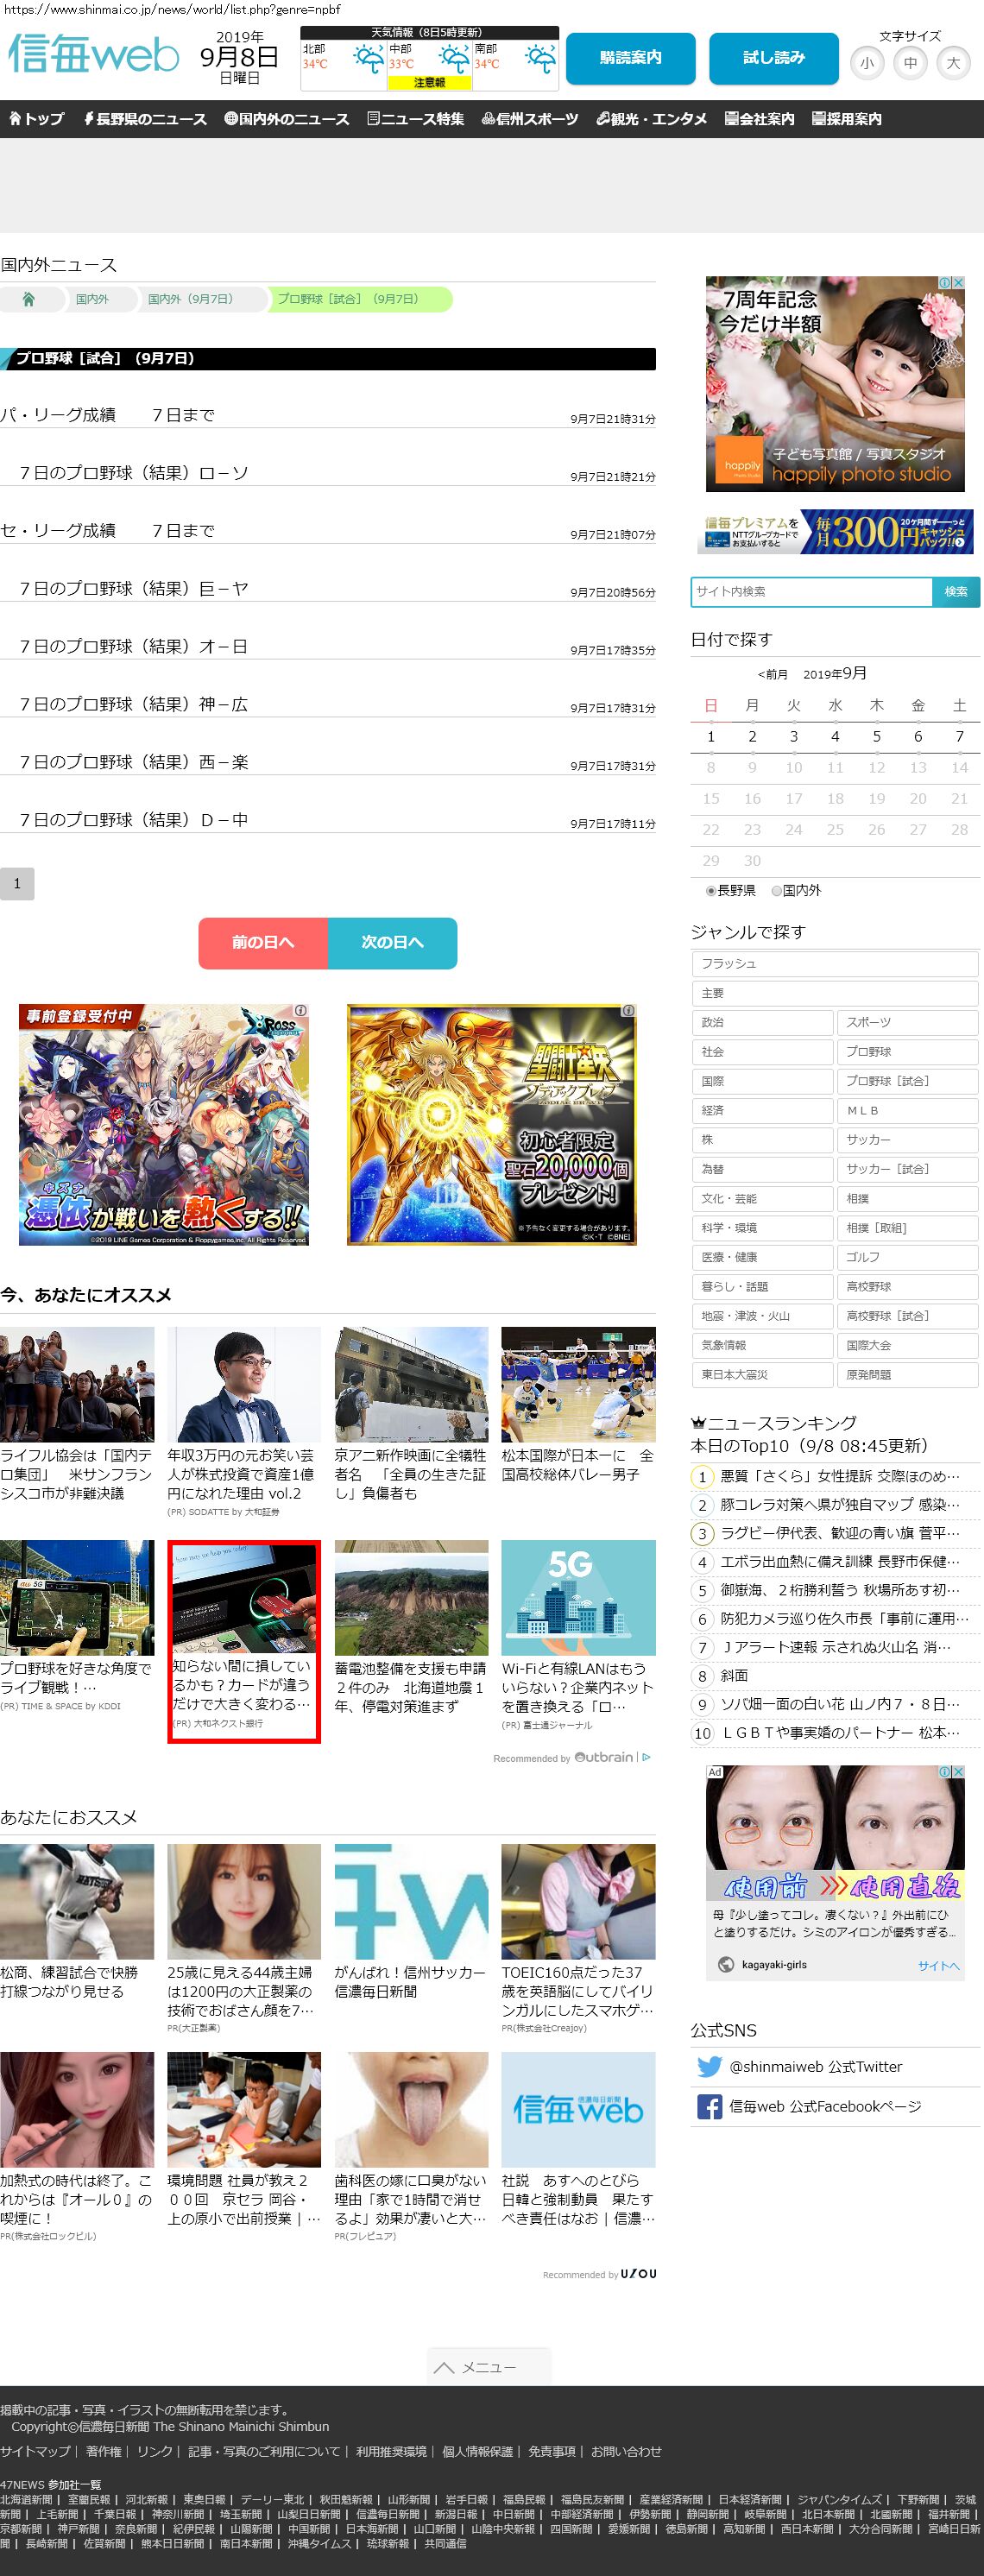This screenshot has height=2576, width=984.
Task: Expand the メニュー button at page bottom
Action: [x=488, y=2366]
